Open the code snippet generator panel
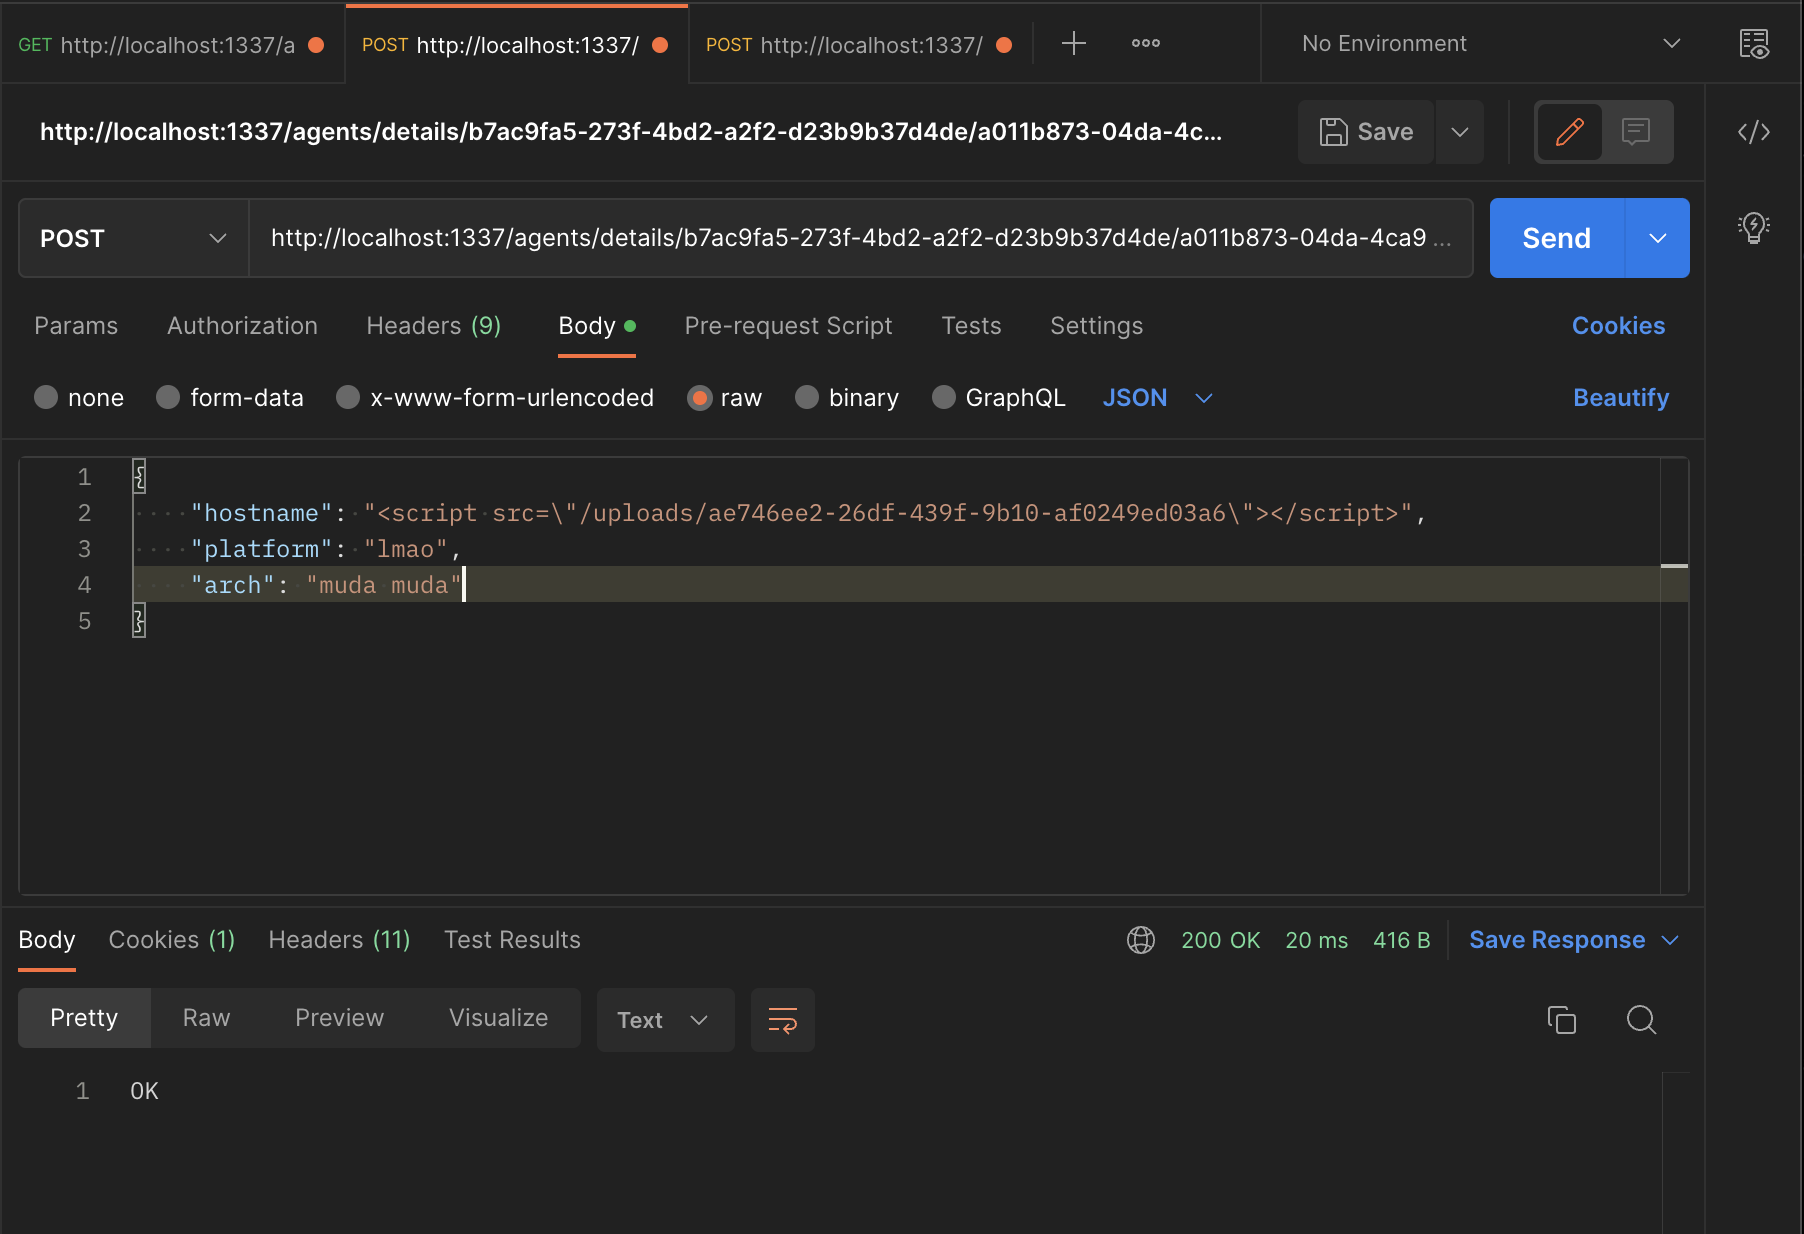 pos(1754,131)
